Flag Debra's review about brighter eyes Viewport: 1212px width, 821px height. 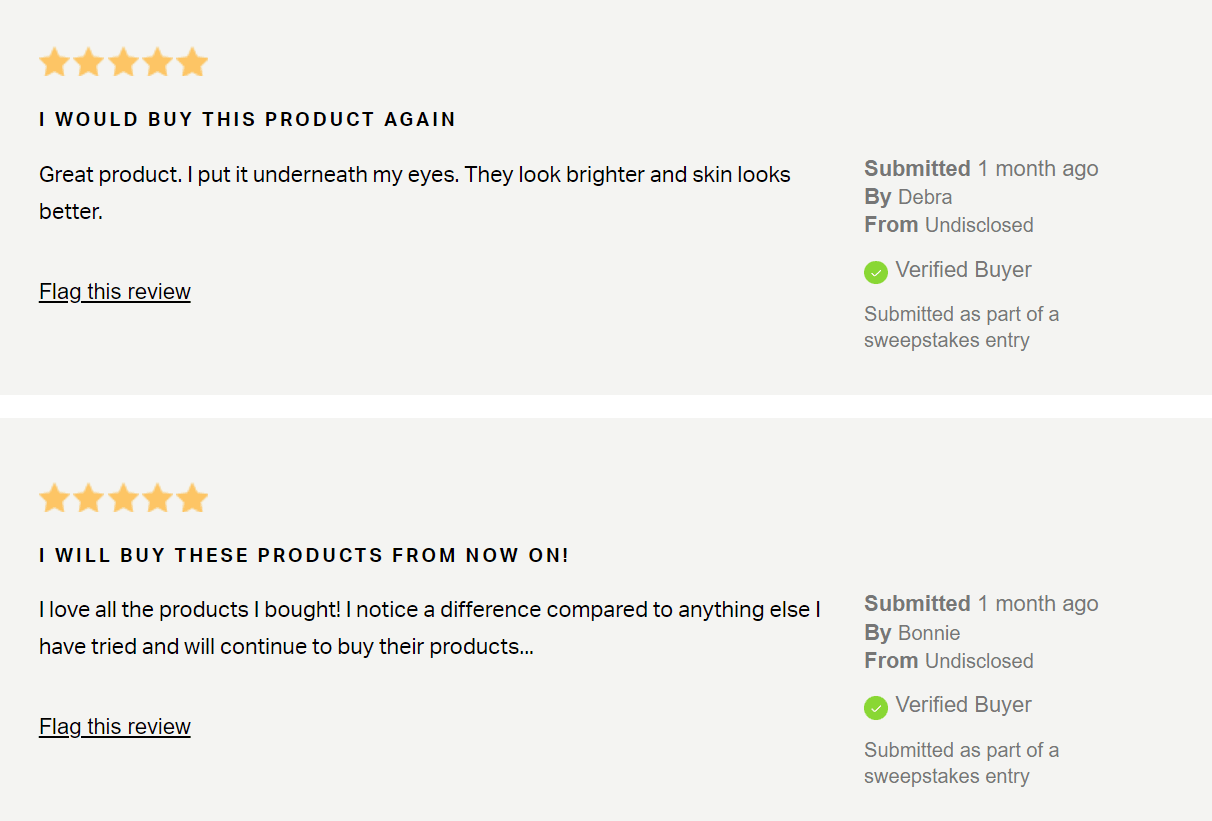[115, 292]
